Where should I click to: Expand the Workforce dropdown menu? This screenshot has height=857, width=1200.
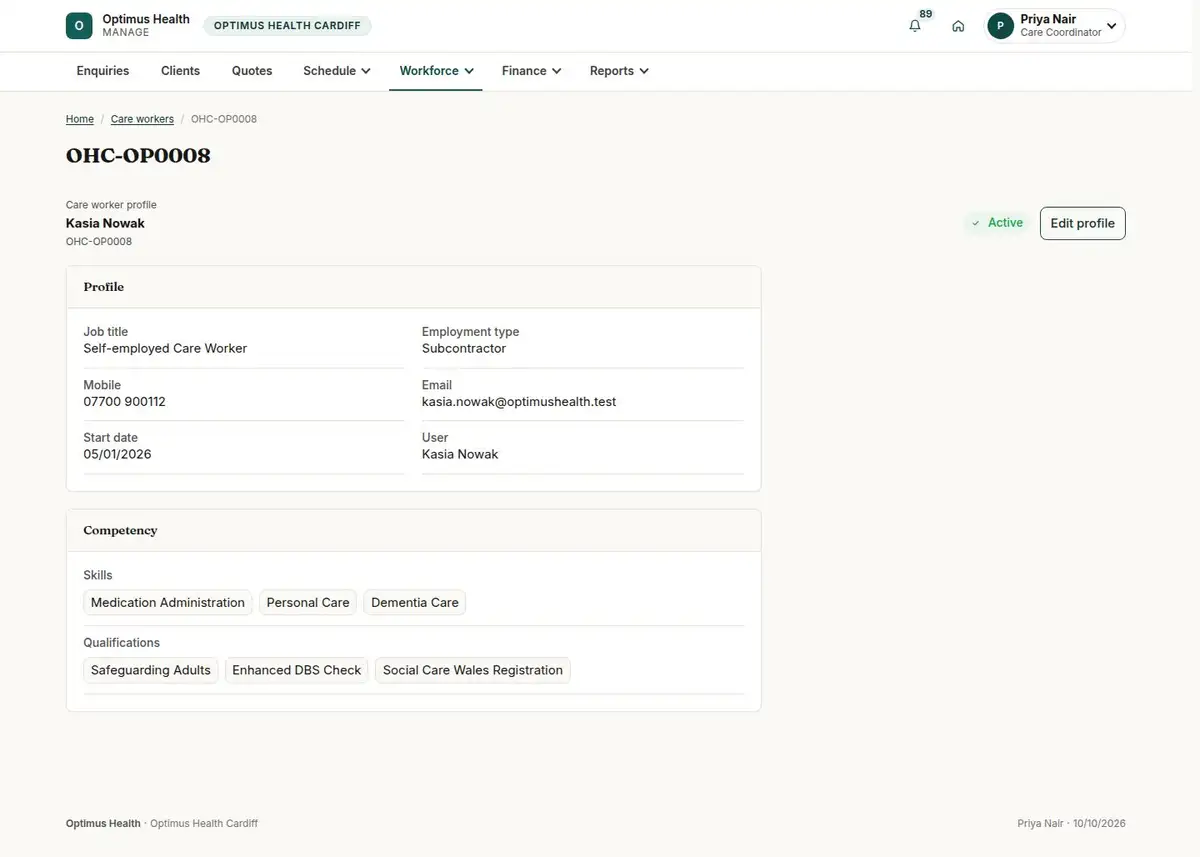pyautogui.click(x=436, y=71)
